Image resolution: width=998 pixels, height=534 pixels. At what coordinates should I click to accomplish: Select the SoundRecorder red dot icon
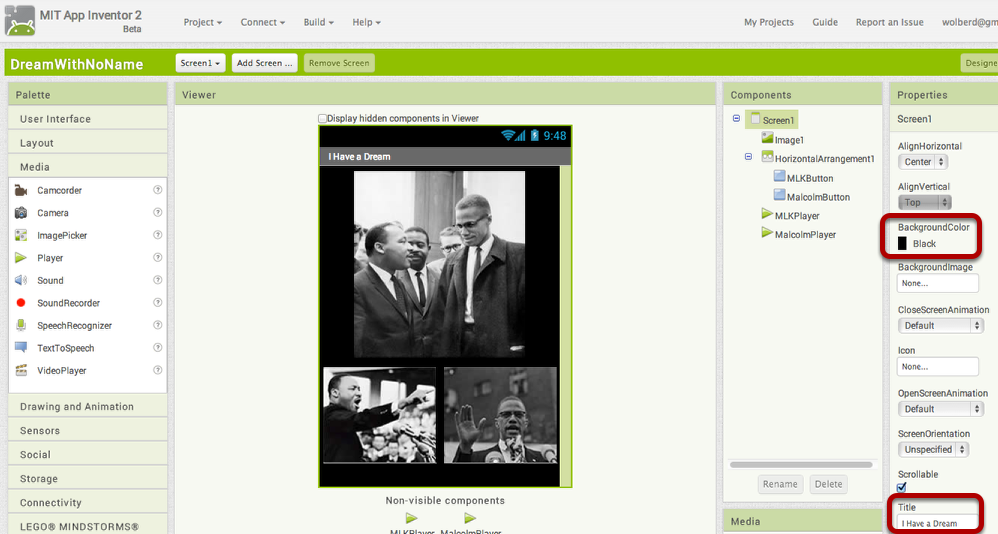[x=21, y=303]
